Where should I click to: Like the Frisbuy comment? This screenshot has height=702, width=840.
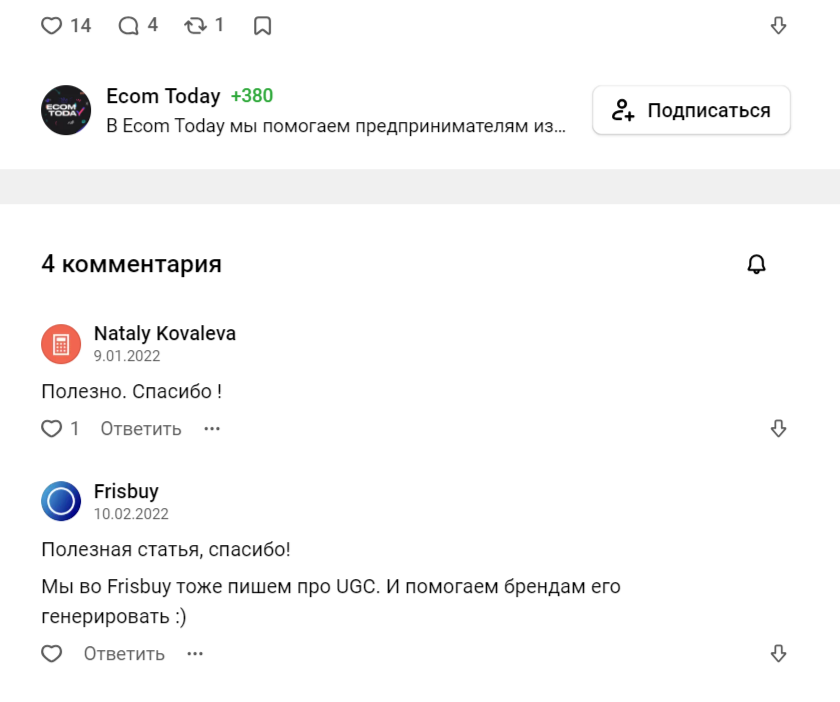[52, 654]
